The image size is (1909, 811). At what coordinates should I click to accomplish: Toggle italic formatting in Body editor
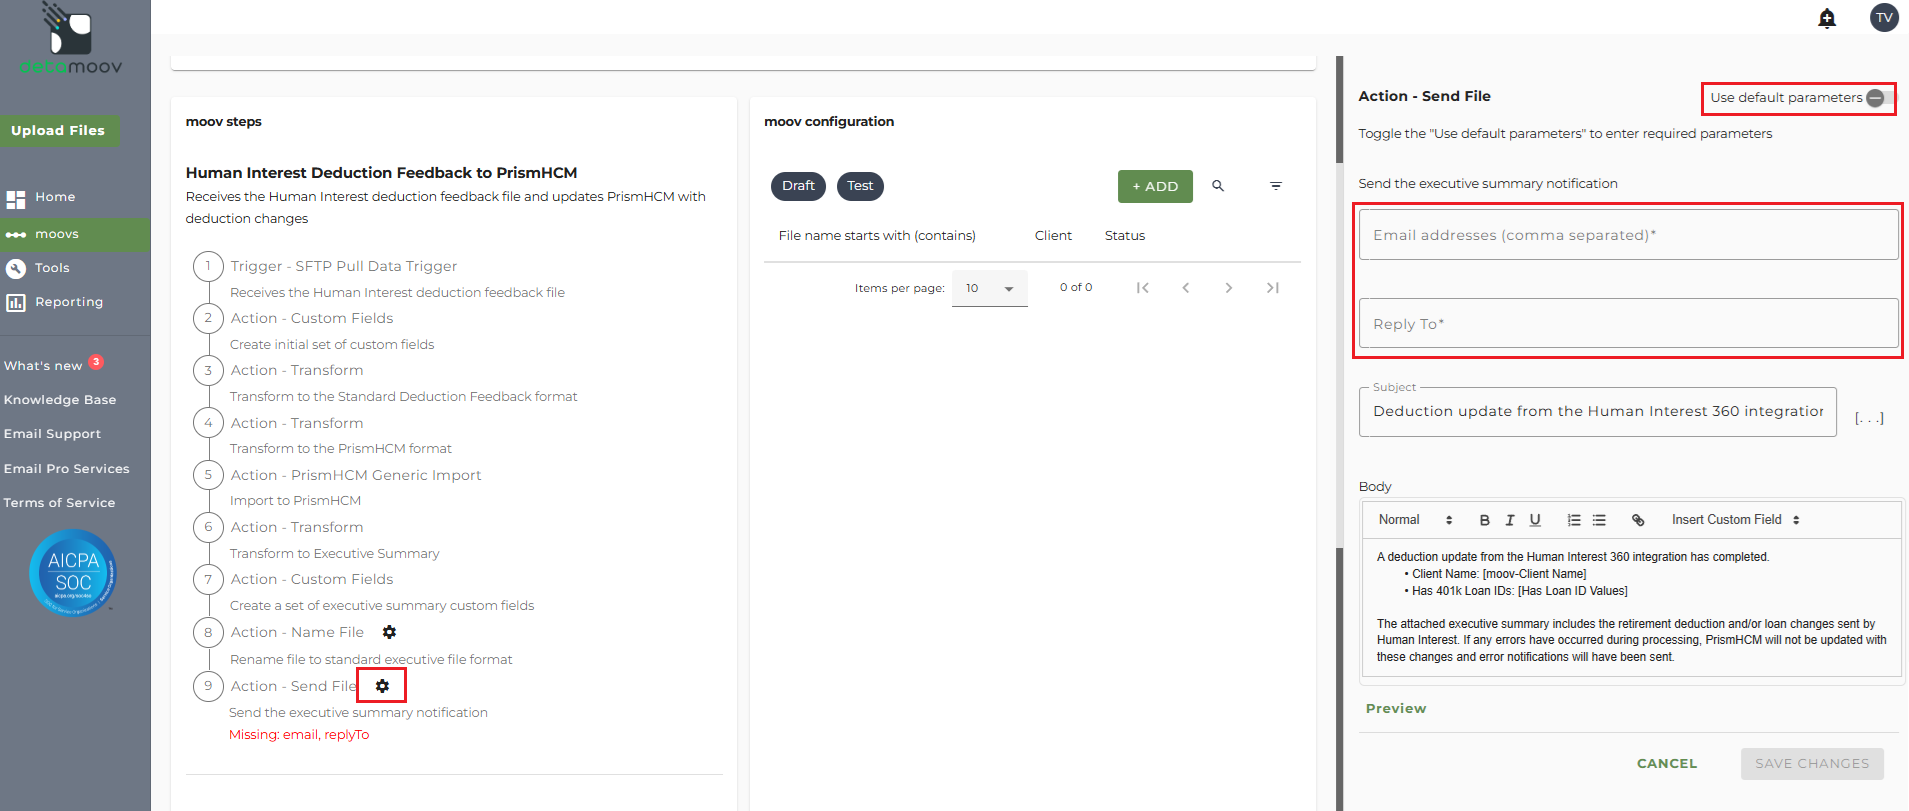click(x=1510, y=520)
